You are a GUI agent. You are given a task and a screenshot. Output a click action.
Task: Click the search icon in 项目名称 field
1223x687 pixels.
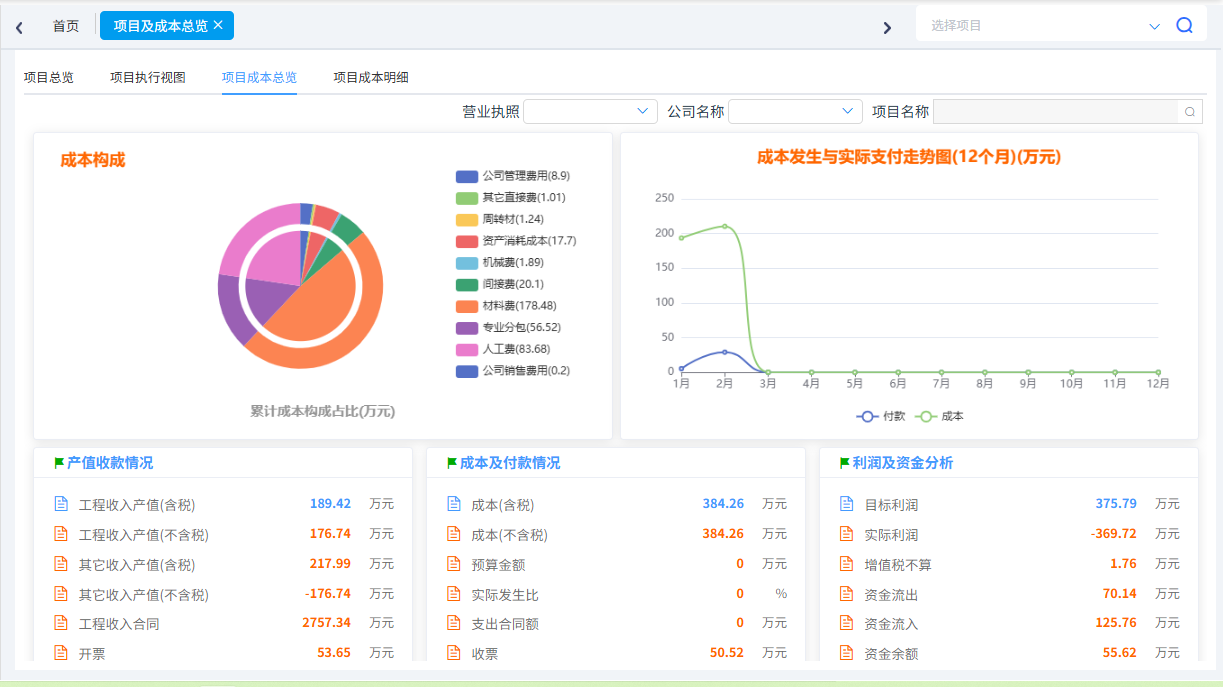(1188, 111)
